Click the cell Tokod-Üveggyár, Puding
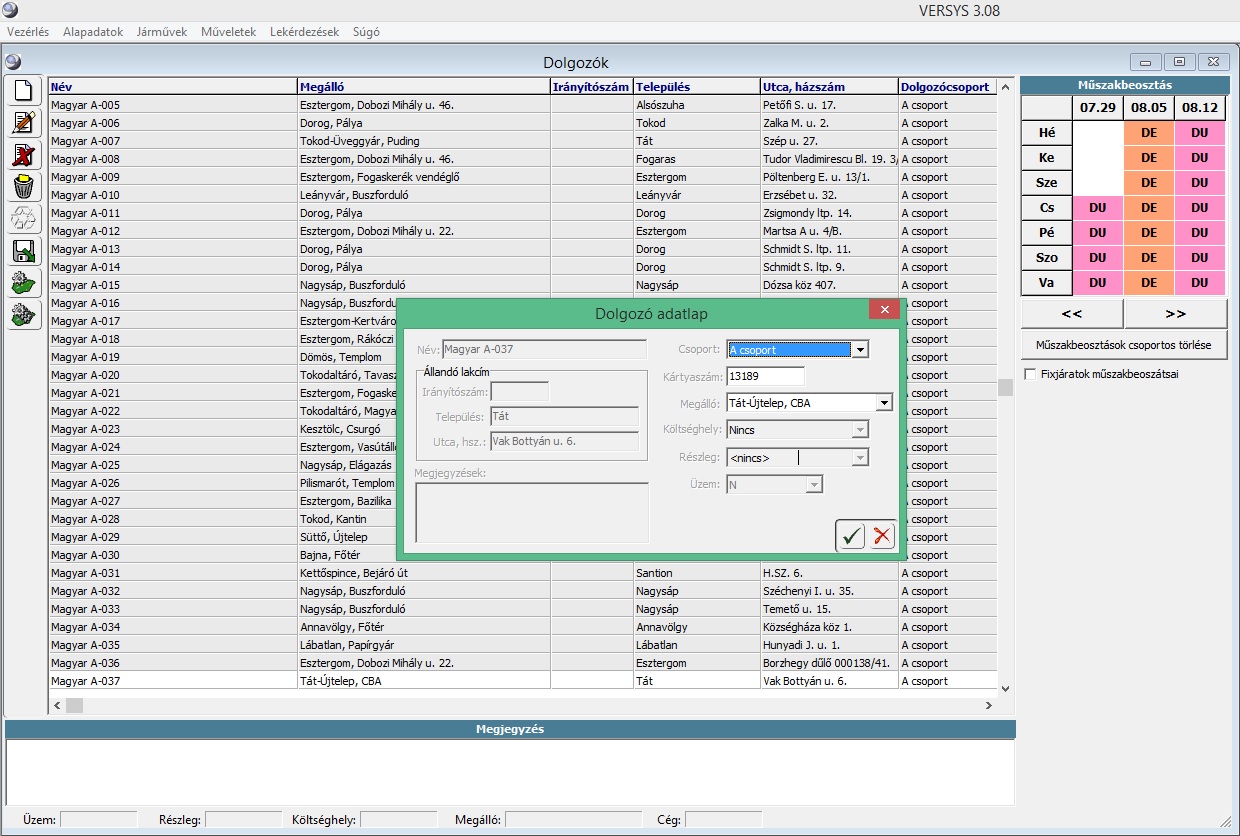The width and height of the screenshot is (1240, 836). coord(424,141)
